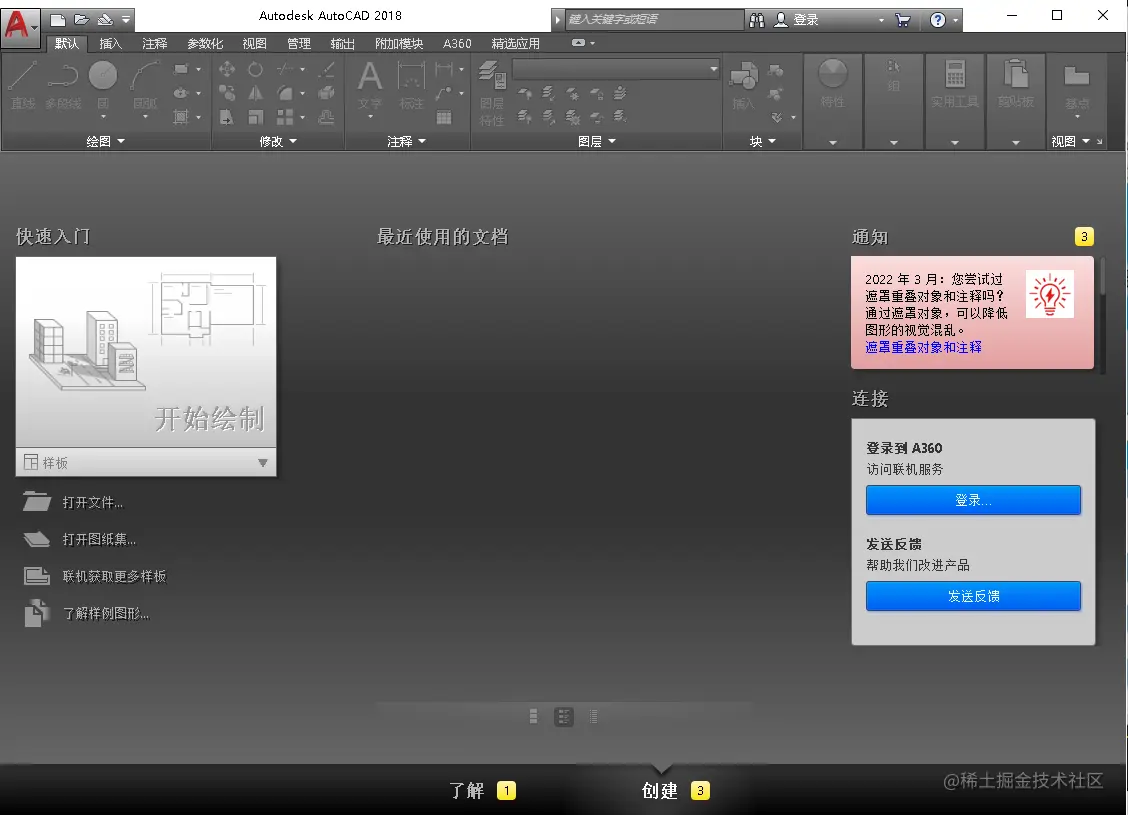This screenshot has width=1128, height=815.
Task: Expand the Modify (修改) panel dropdown
Action: point(278,142)
